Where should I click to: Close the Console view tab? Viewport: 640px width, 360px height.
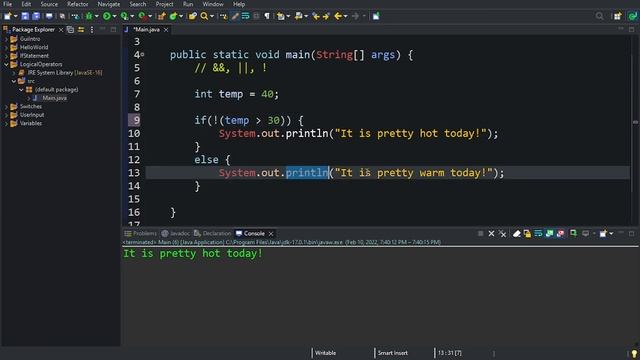pos(271,234)
